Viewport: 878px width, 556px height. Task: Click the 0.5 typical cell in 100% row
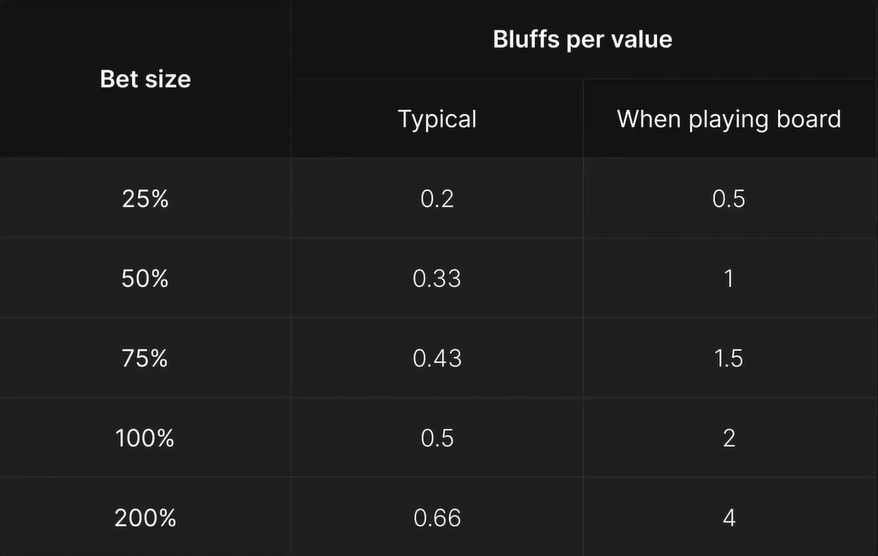(437, 438)
